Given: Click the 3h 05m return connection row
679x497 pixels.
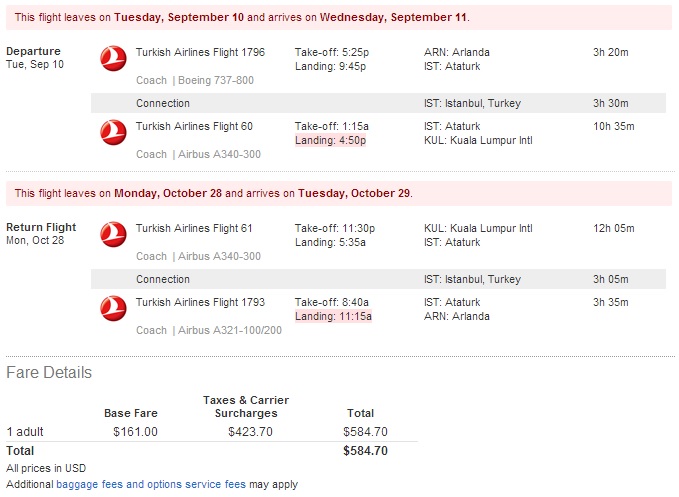Looking at the screenshot, I should [378, 279].
